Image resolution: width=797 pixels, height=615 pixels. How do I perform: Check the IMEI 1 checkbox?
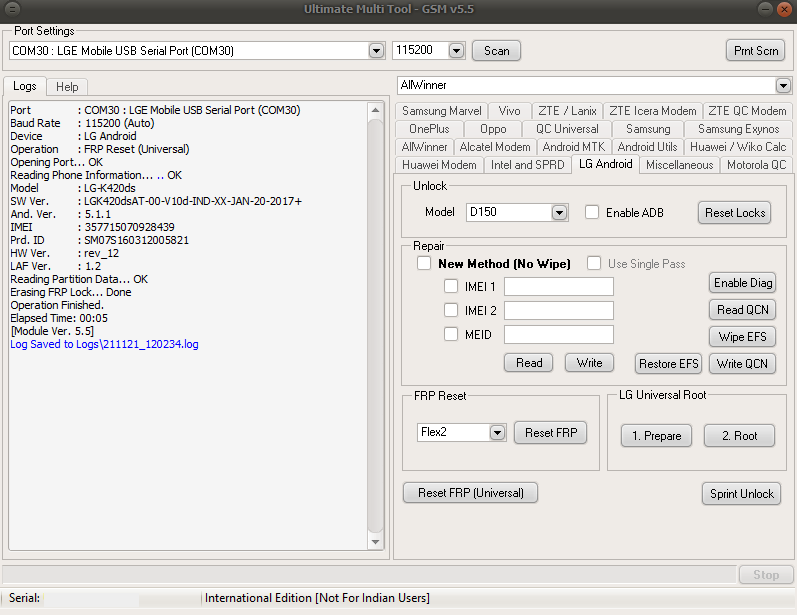tap(451, 286)
